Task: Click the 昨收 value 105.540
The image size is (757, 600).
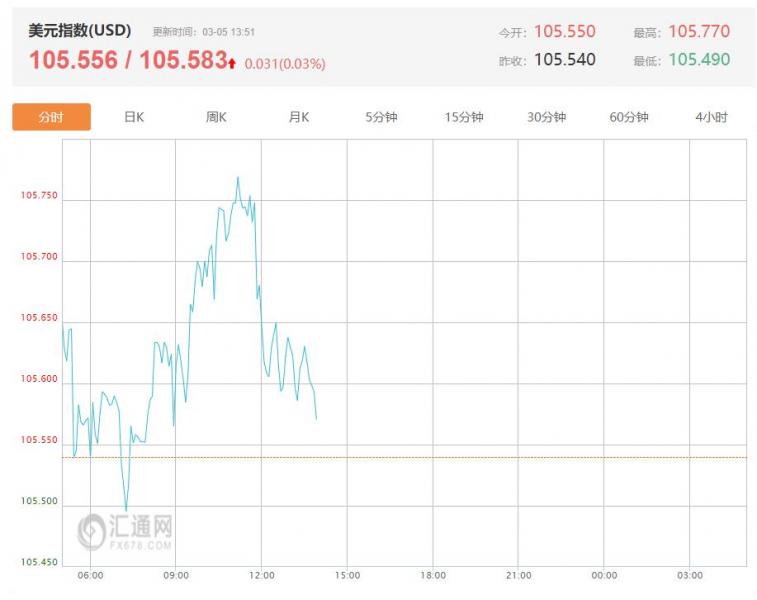Action: [564, 60]
